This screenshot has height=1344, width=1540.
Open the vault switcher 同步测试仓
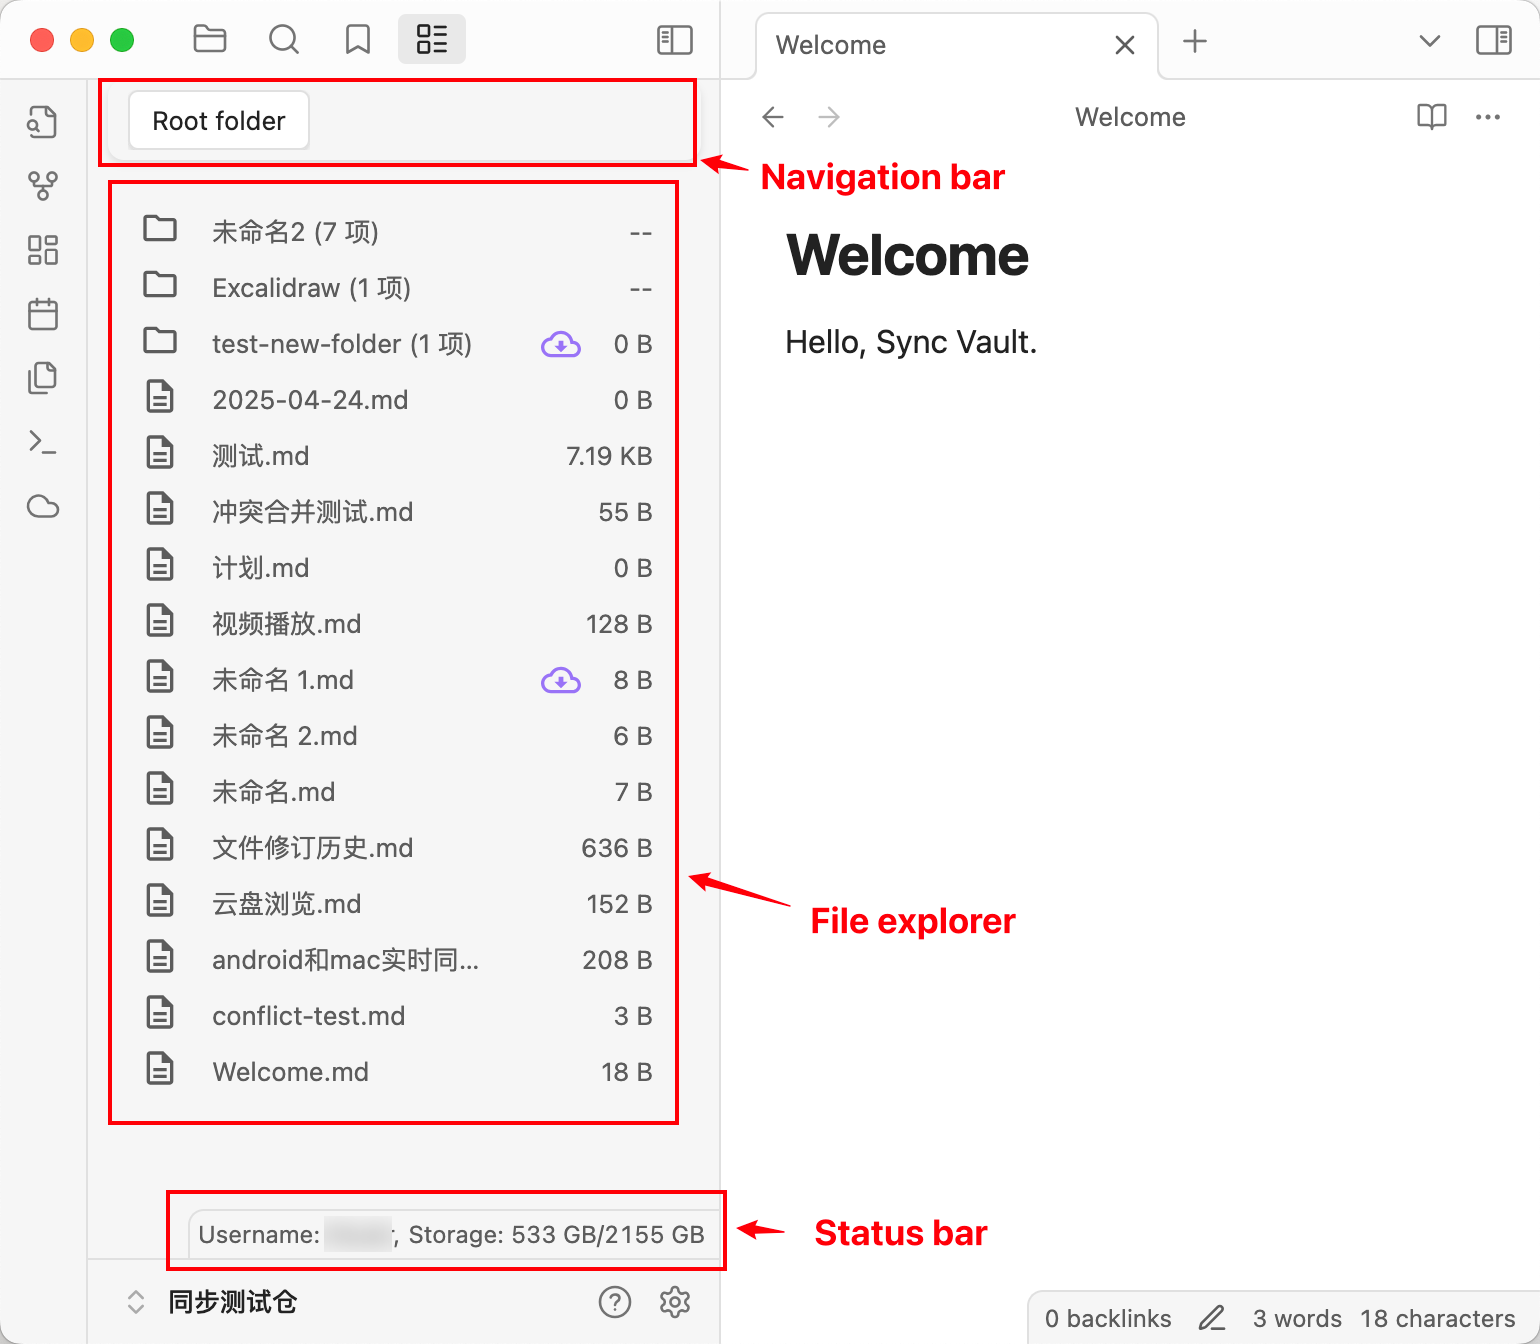click(232, 1302)
